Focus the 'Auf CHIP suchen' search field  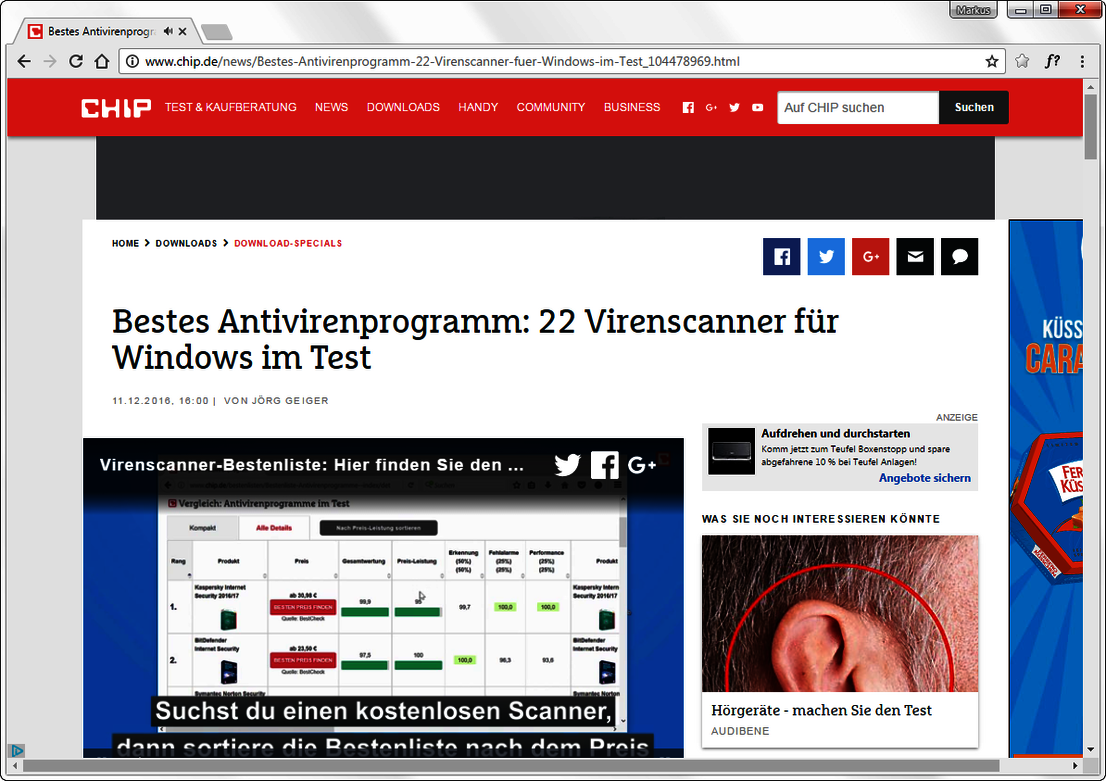[x=857, y=107]
